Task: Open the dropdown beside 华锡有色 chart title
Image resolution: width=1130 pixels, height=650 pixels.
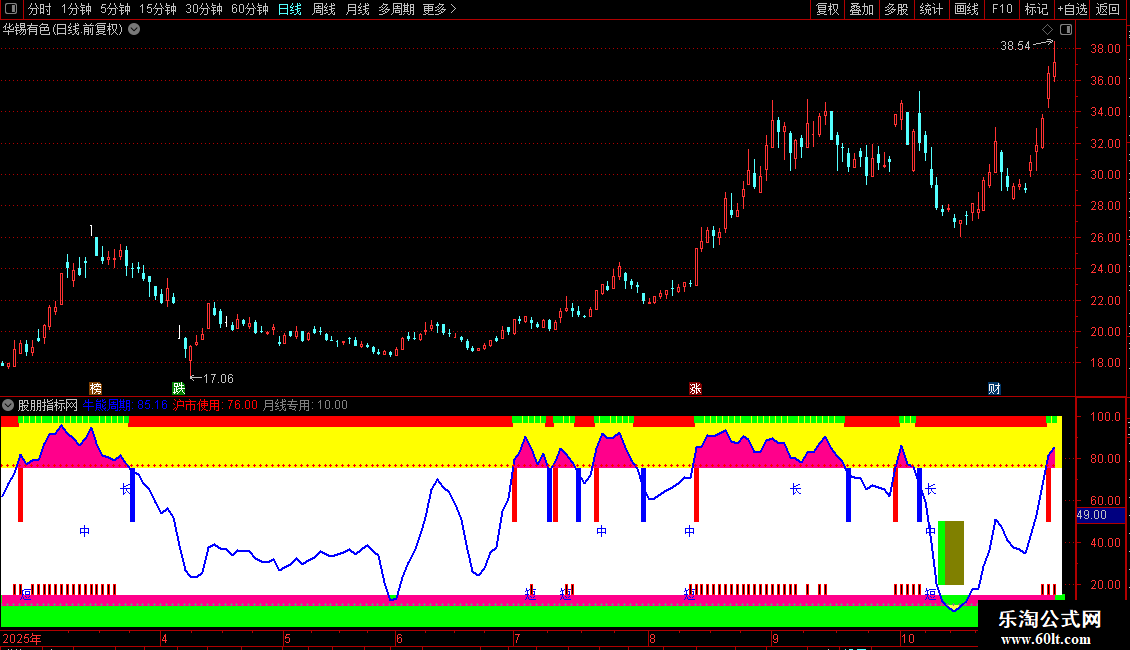Action: (x=134, y=30)
